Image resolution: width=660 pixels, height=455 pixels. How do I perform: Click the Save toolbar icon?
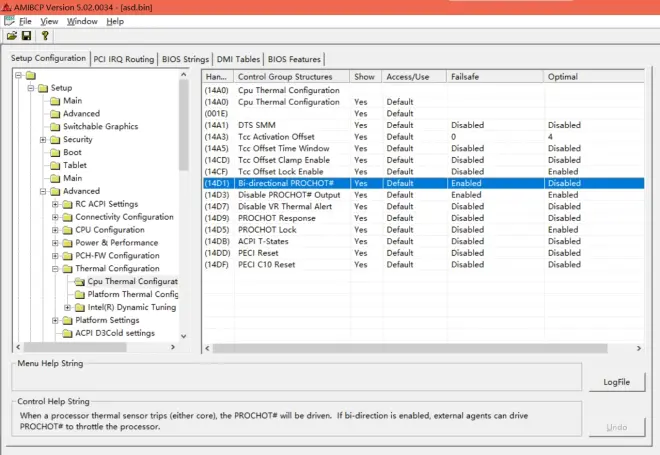click(x=27, y=36)
